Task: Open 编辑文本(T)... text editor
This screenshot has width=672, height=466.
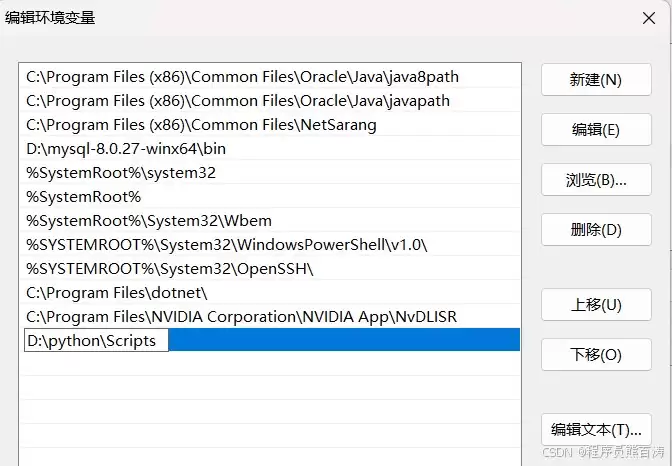Action: (x=596, y=429)
